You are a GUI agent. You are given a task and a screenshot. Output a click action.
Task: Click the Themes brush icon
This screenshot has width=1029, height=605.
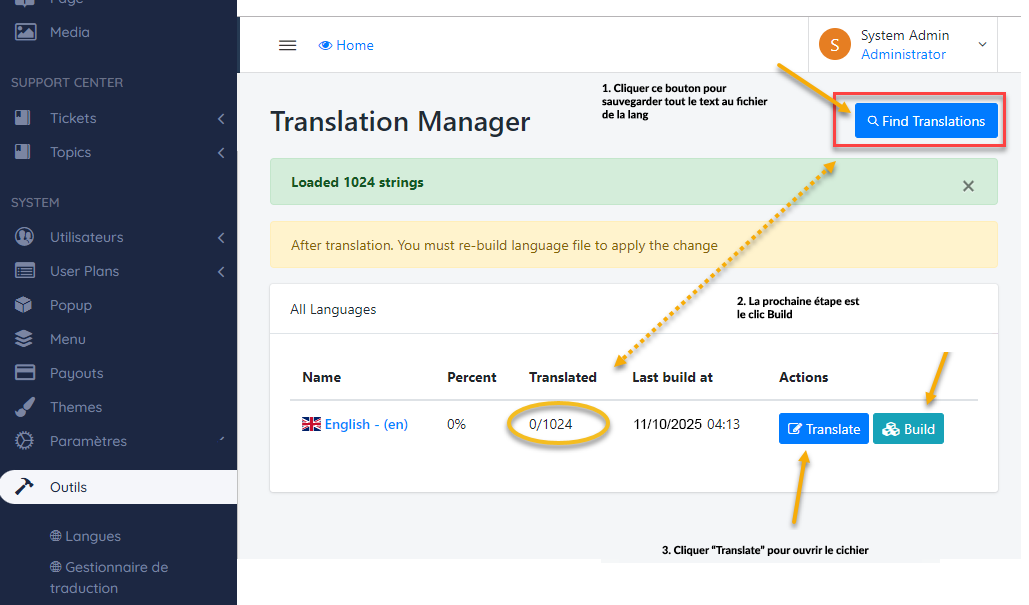(x=25, y=407)
